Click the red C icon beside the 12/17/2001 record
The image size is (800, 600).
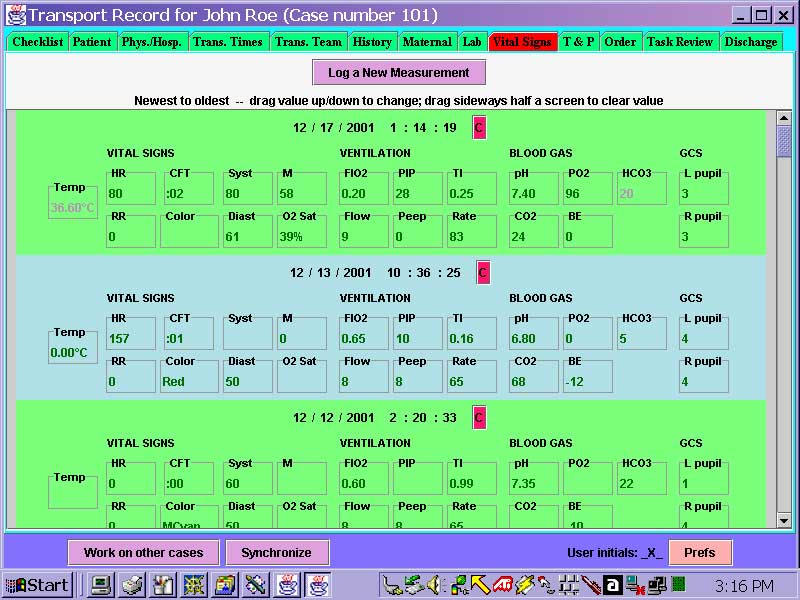click(x=478, y=127)
